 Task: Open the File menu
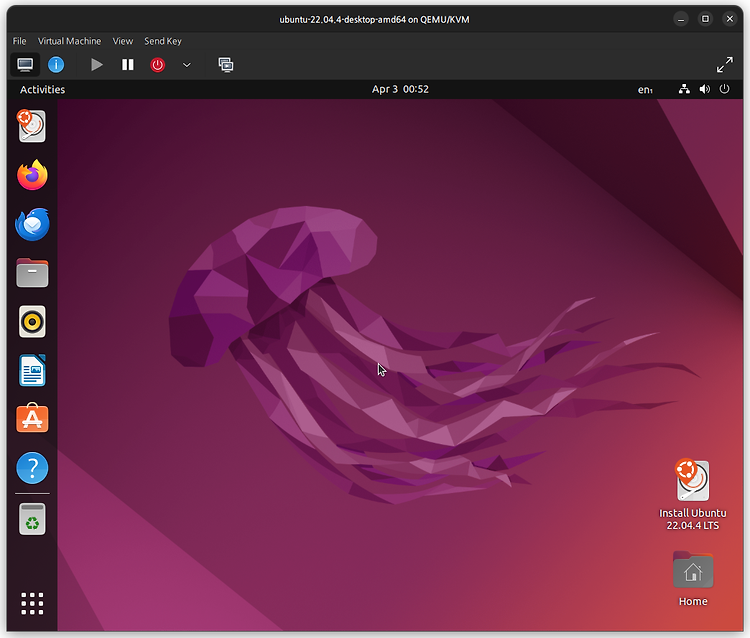[20, 41]
